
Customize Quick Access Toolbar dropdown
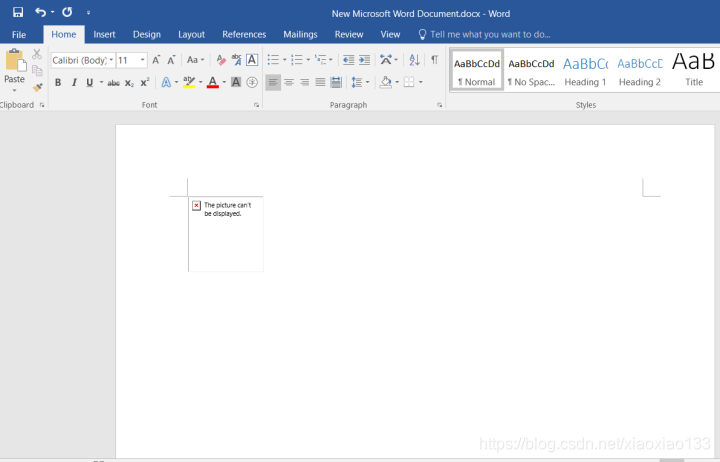click(88, 13)
